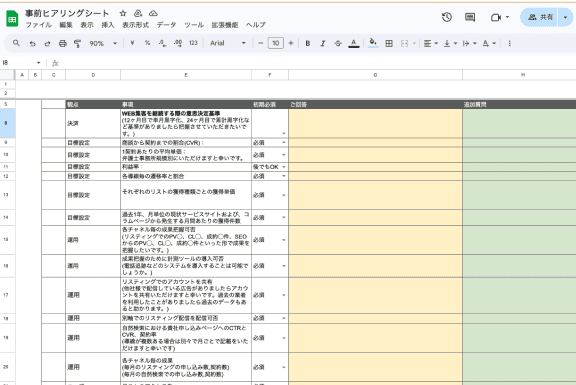Open the 挿入 menu
The height and width of the screenshot is (385, 576).
click(x=108, y=25)
